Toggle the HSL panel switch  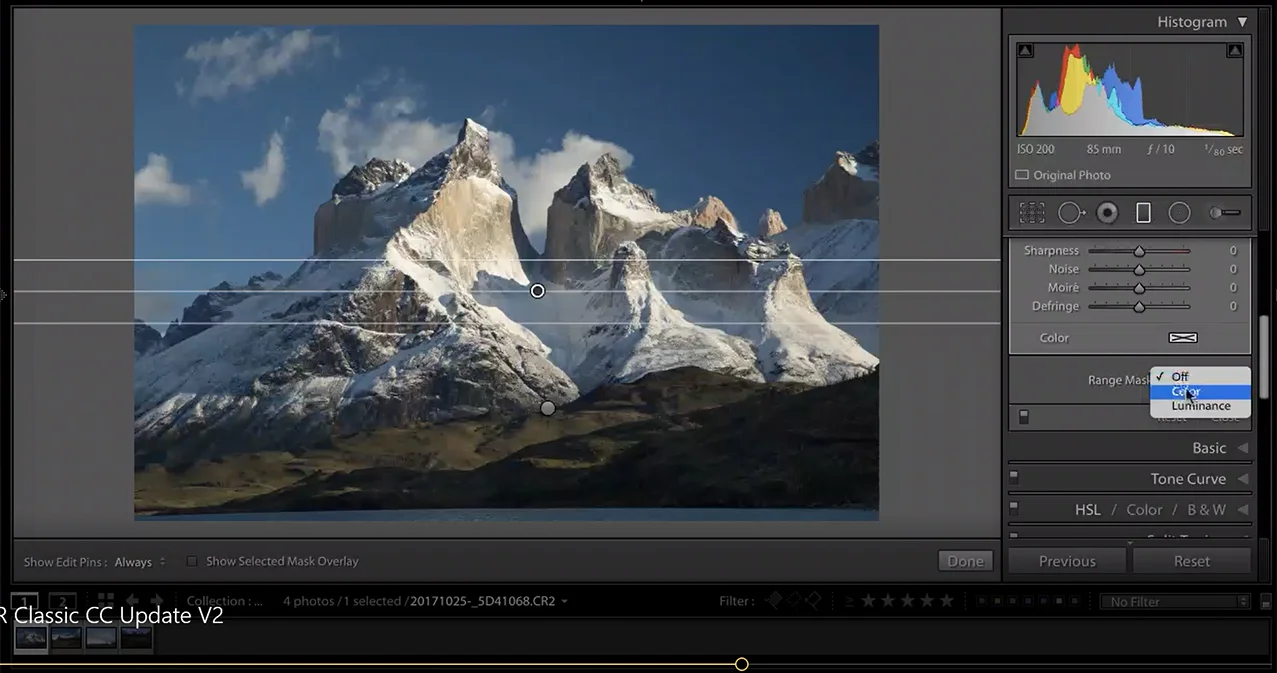coord(1014,507)
